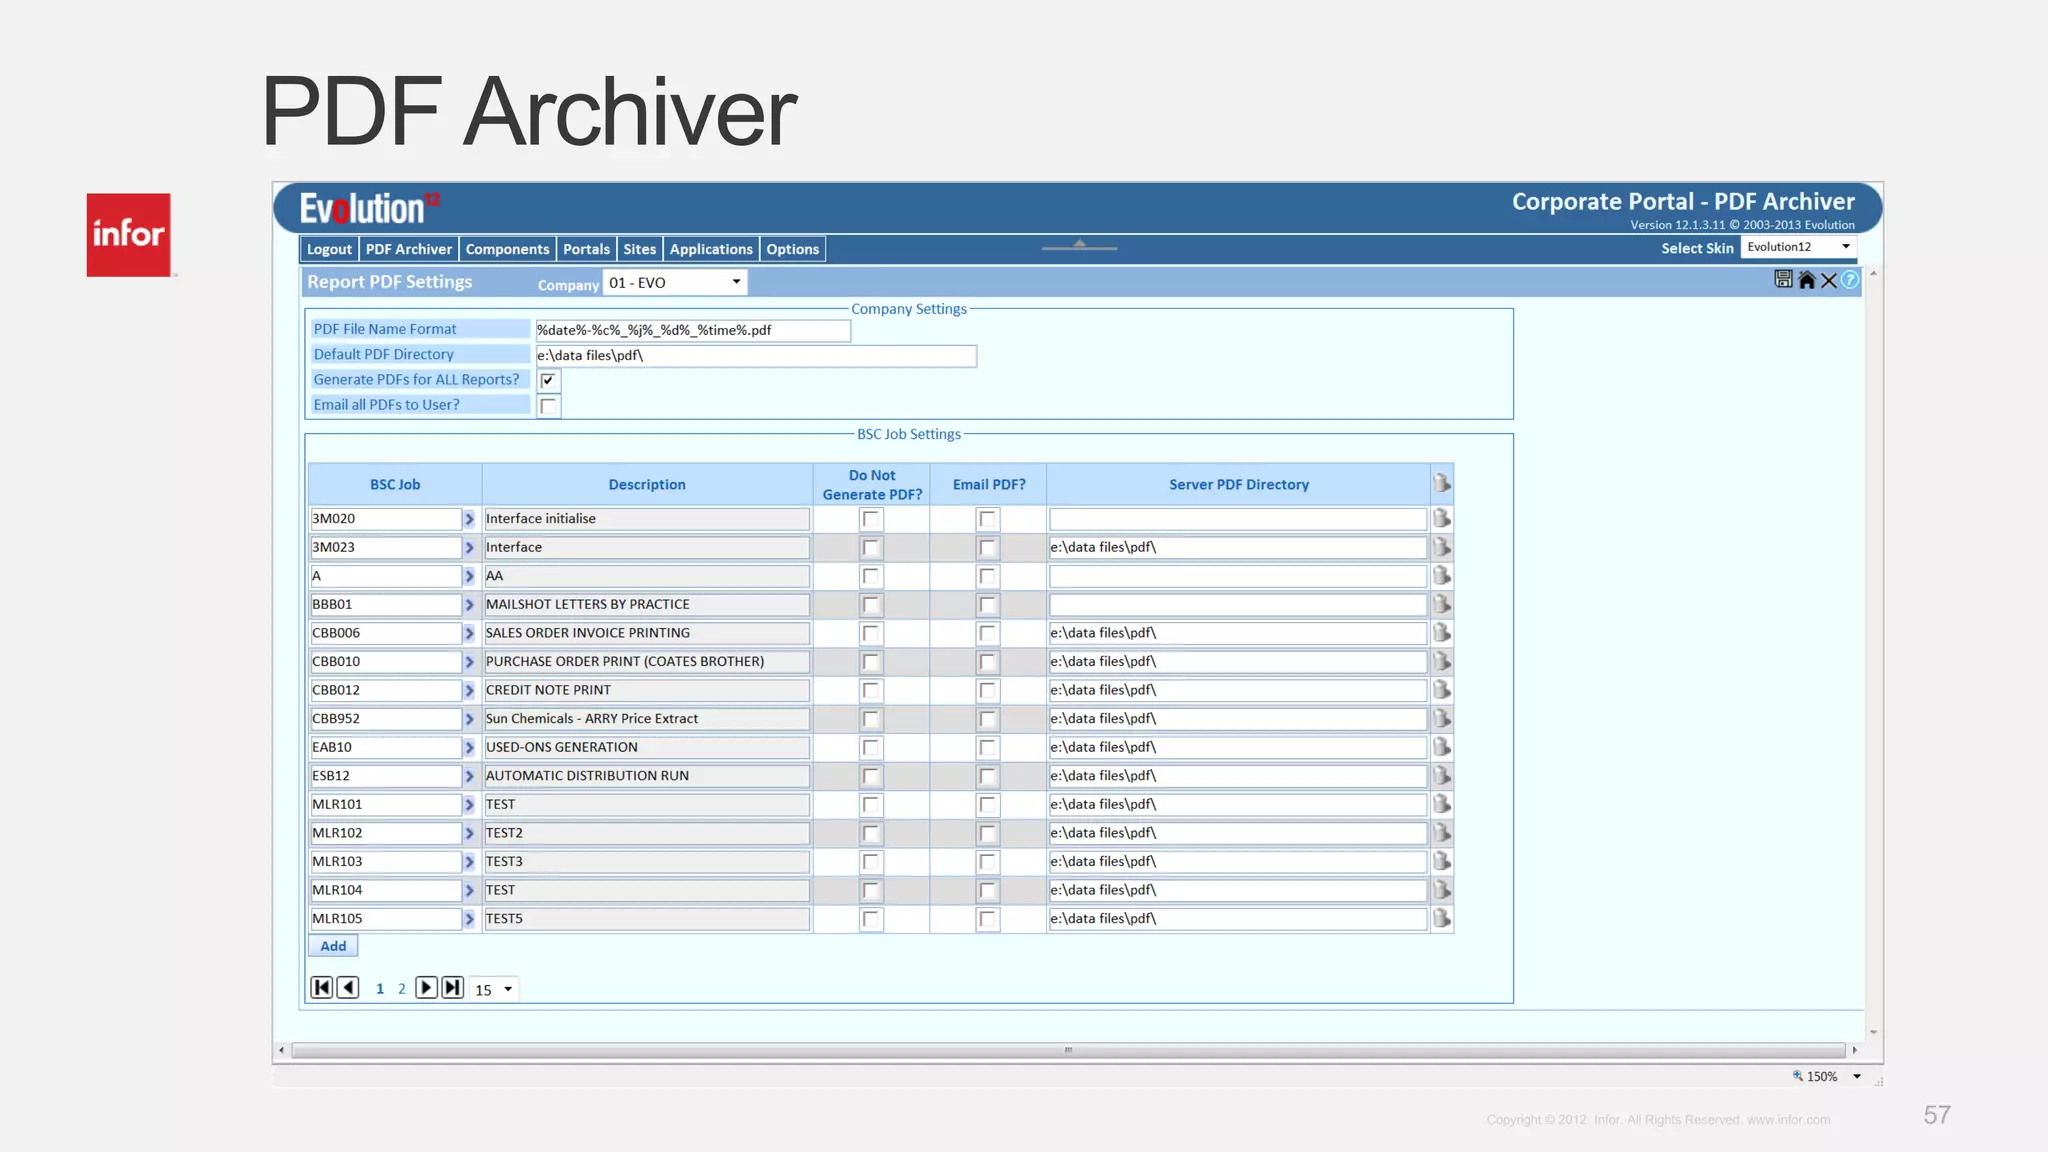Enable Email all PDFs to User checkbox
This screenshot has height=1152, width=2048.
click(548, 406)
